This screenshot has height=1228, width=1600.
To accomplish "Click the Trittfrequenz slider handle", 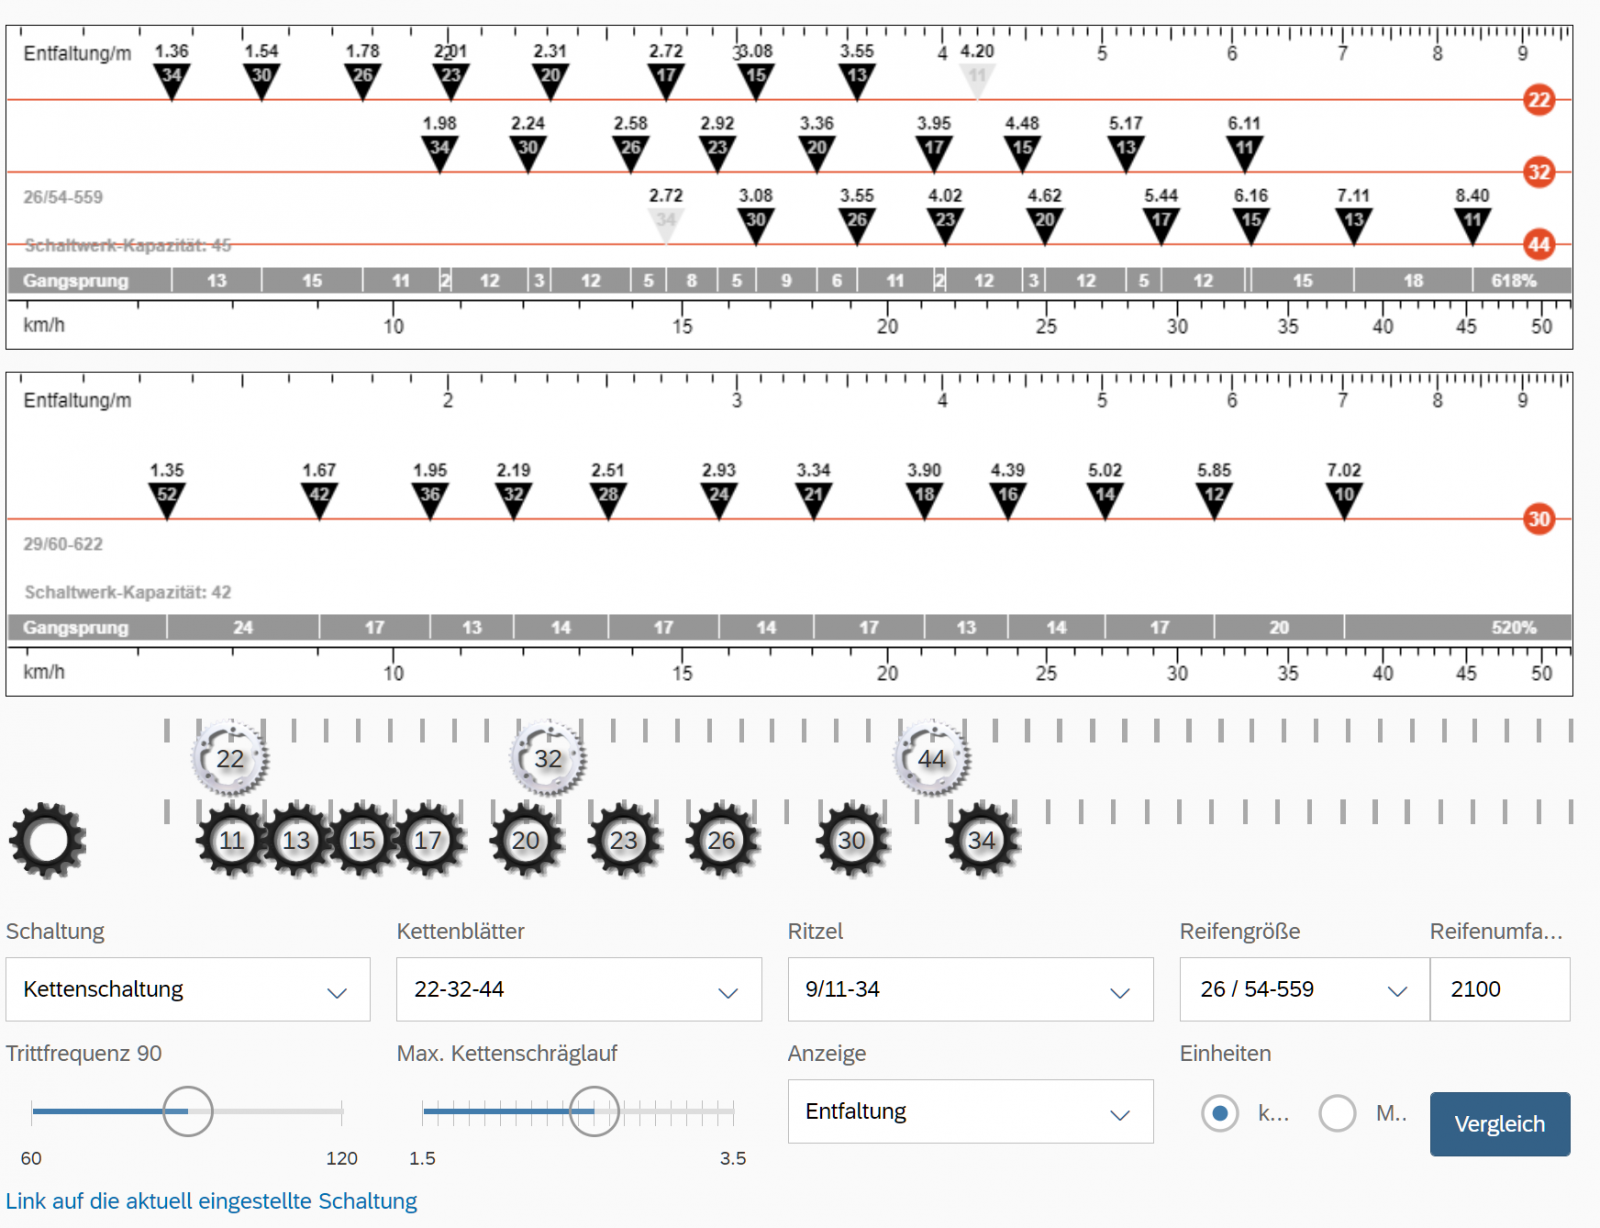I will (188, 1111).
